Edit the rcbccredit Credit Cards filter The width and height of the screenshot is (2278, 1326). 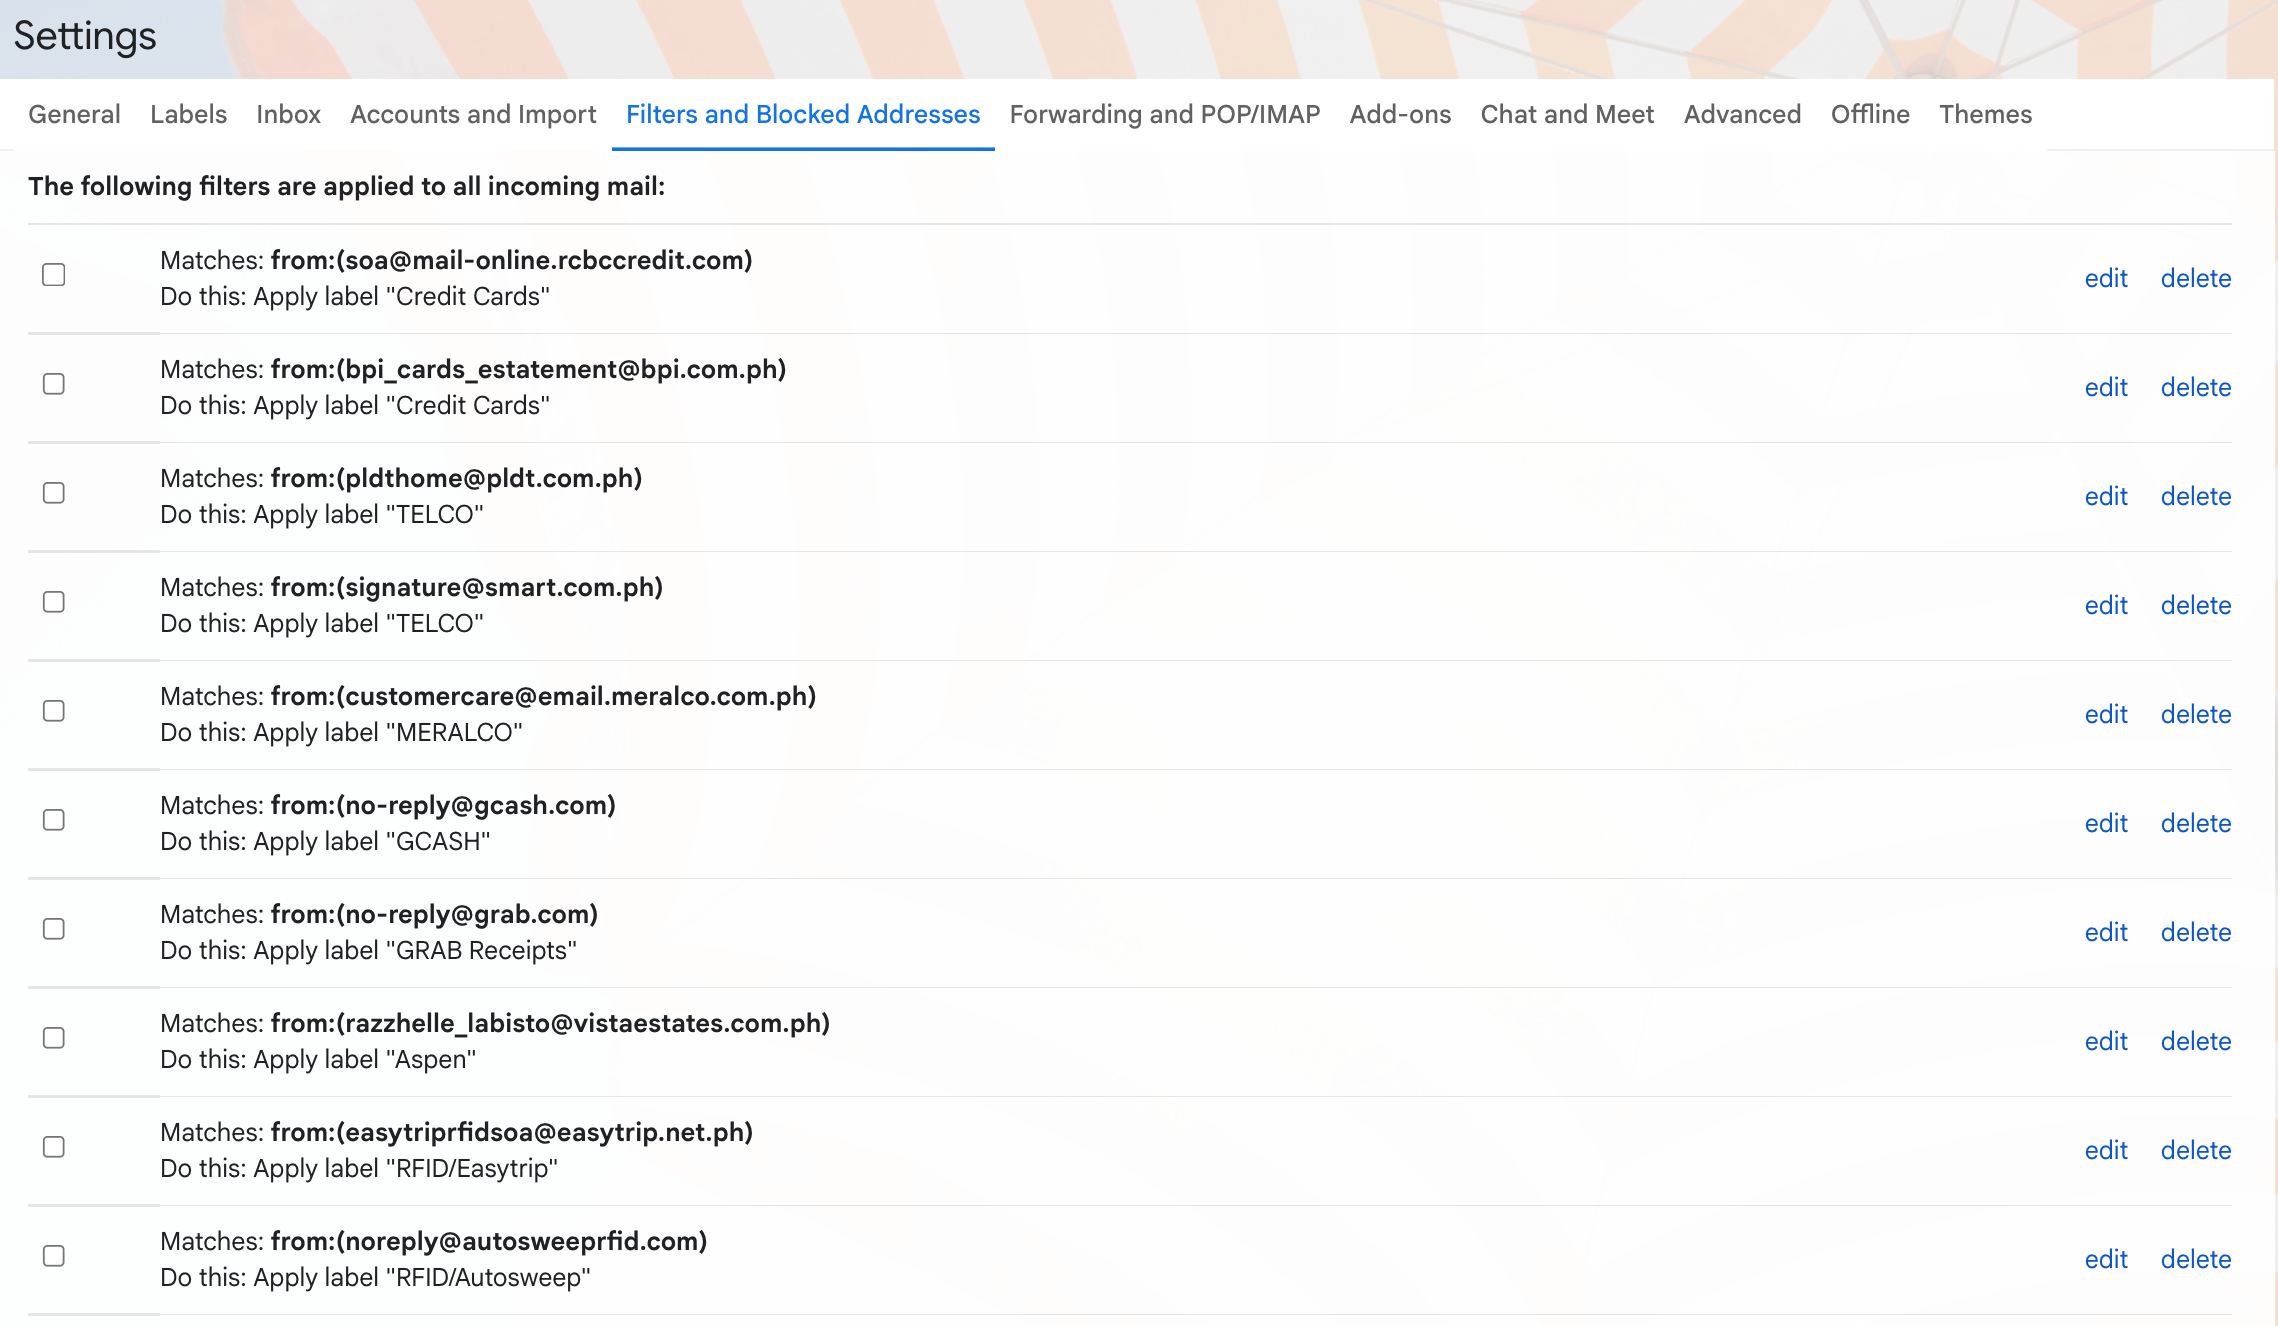point(2105,278)
